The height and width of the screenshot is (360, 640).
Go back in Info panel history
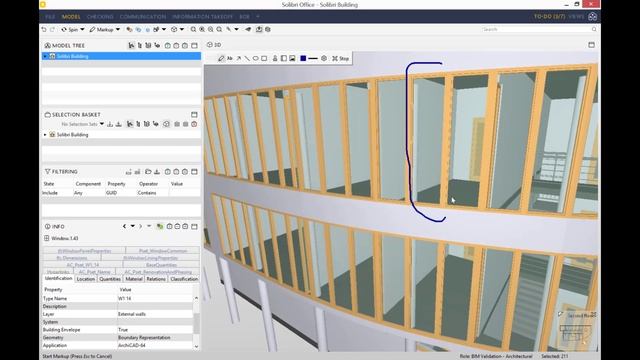(x=124, y=227)
